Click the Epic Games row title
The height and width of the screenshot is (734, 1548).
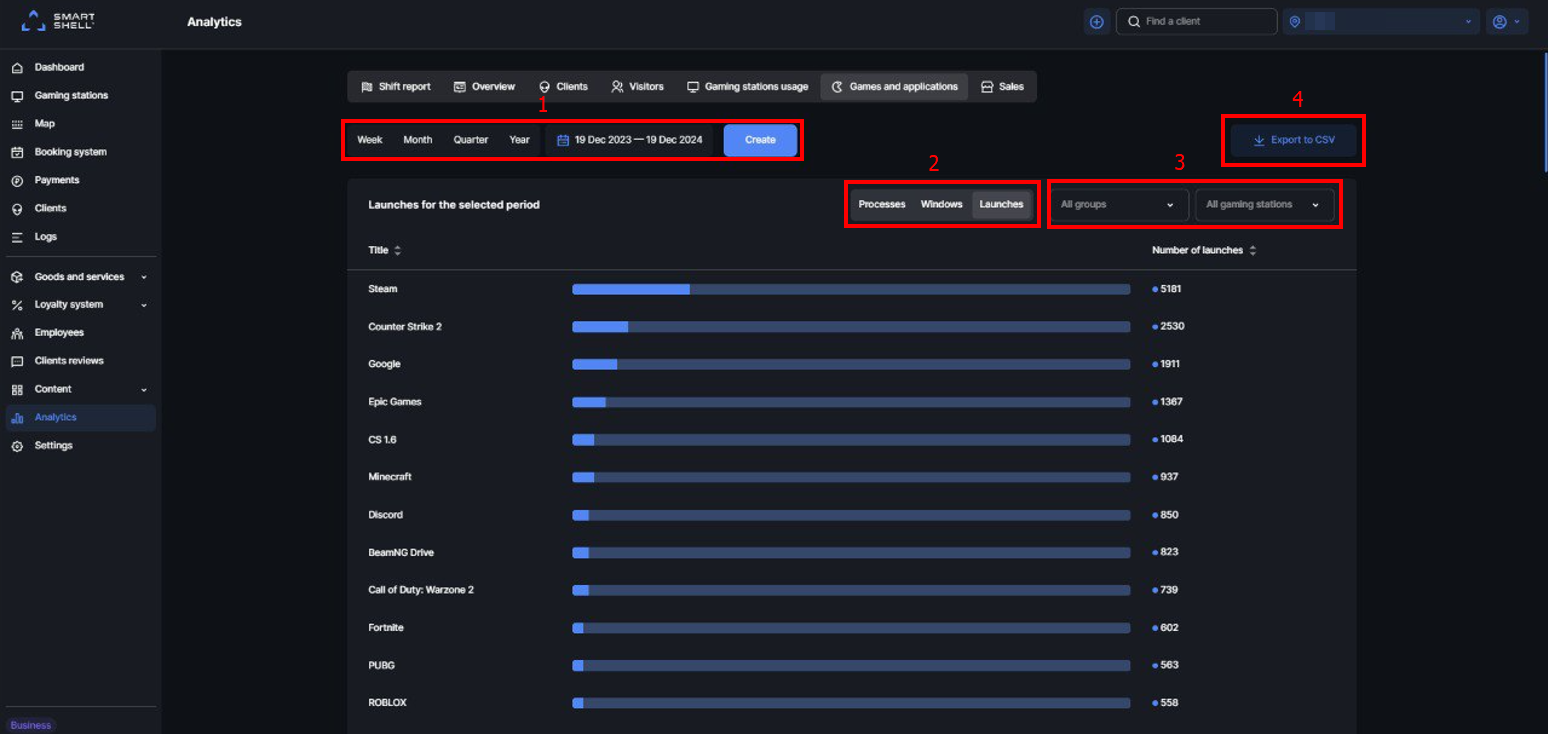(x=395, y=402)
